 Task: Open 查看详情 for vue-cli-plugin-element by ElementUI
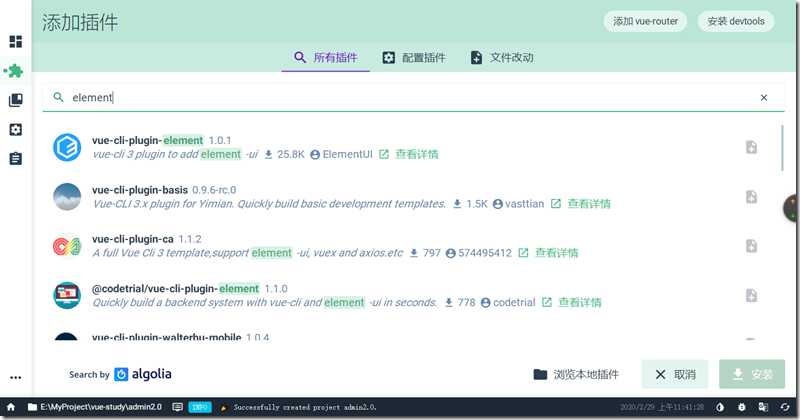[417, 154]
